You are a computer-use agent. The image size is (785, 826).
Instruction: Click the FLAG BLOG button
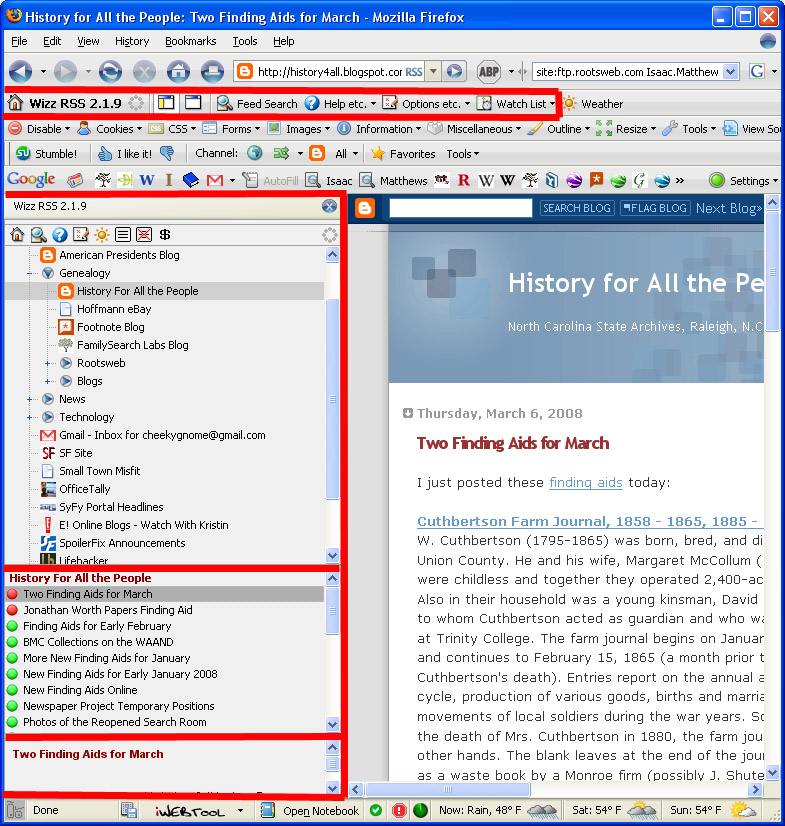tap(655, 208)
